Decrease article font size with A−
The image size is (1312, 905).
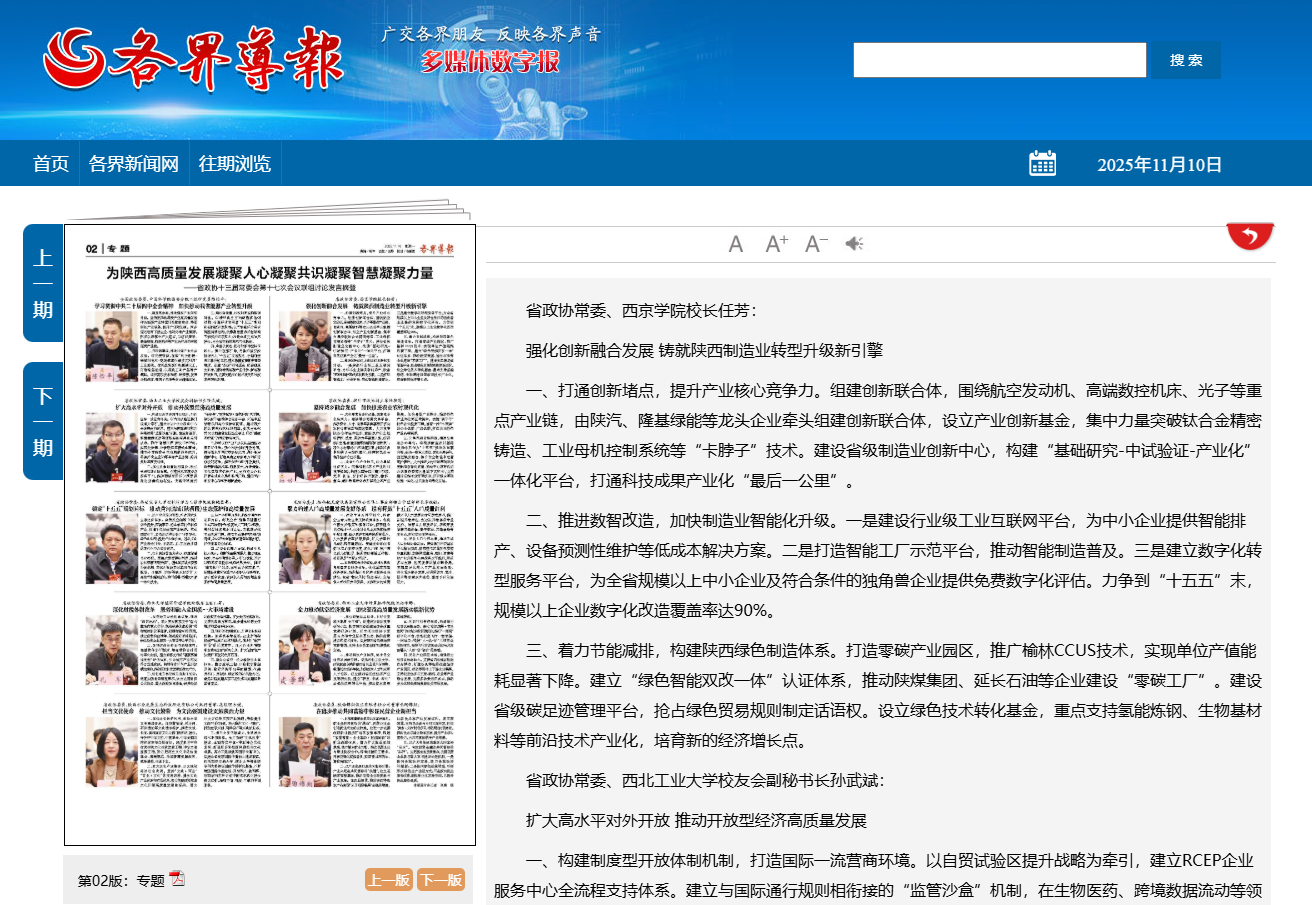816,244
